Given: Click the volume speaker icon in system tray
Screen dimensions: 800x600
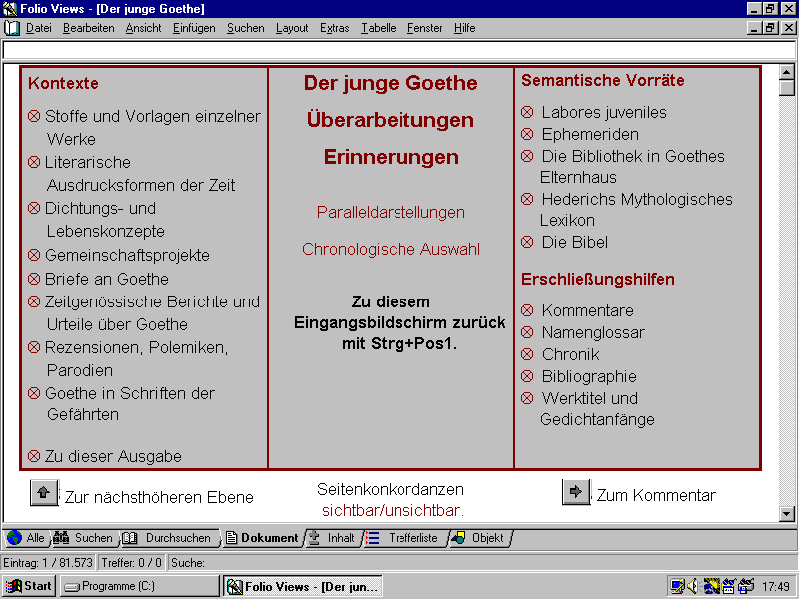Looking at the screenshot, I should (692, 586).
